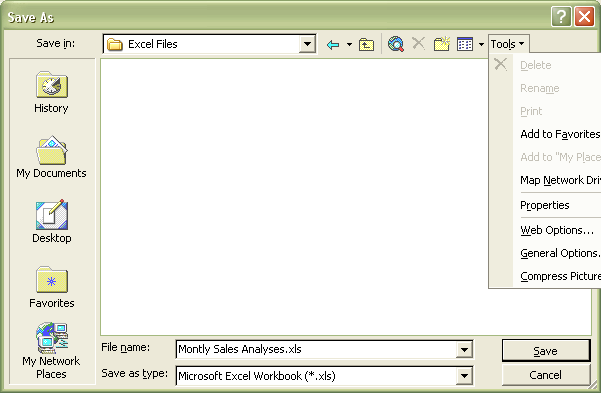Select the Desktop location icon
Viewport: 601px width, 393px height.
click(51, 222)
